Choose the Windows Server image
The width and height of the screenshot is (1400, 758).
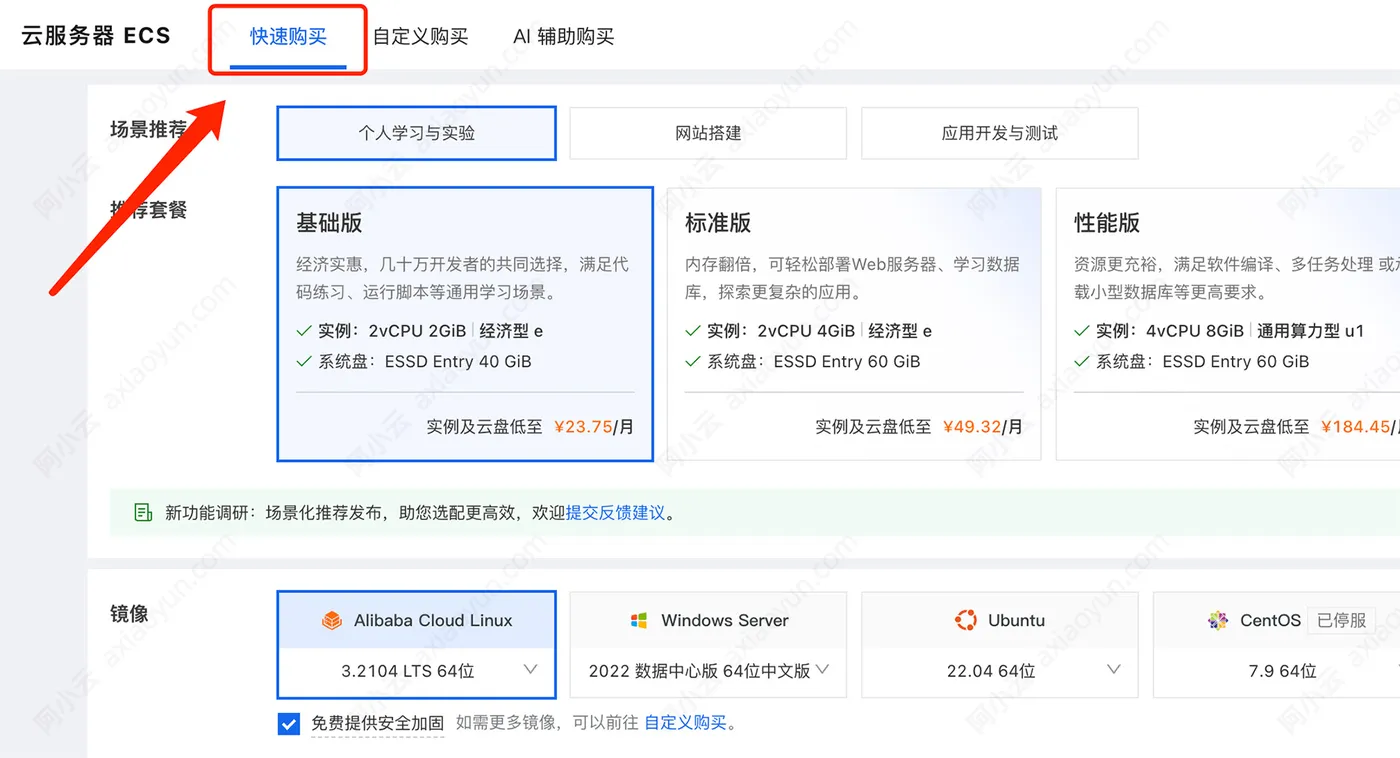(x=708, y=621)
